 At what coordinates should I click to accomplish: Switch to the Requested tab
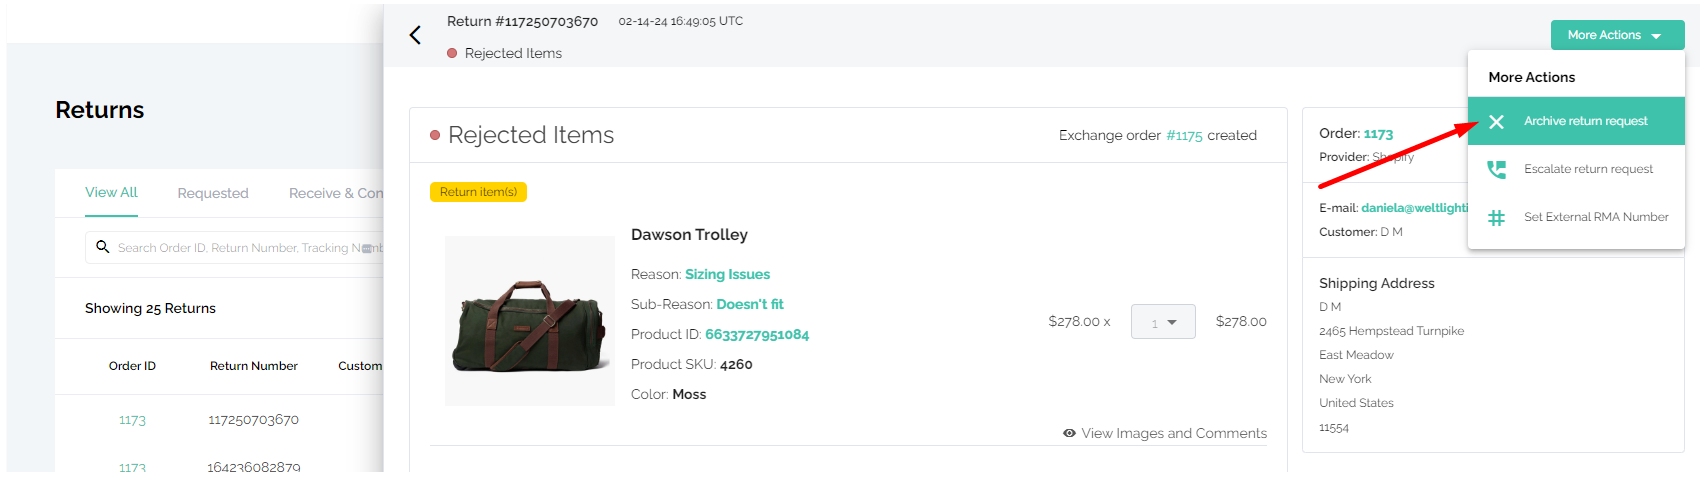click(x=213, y=193)
